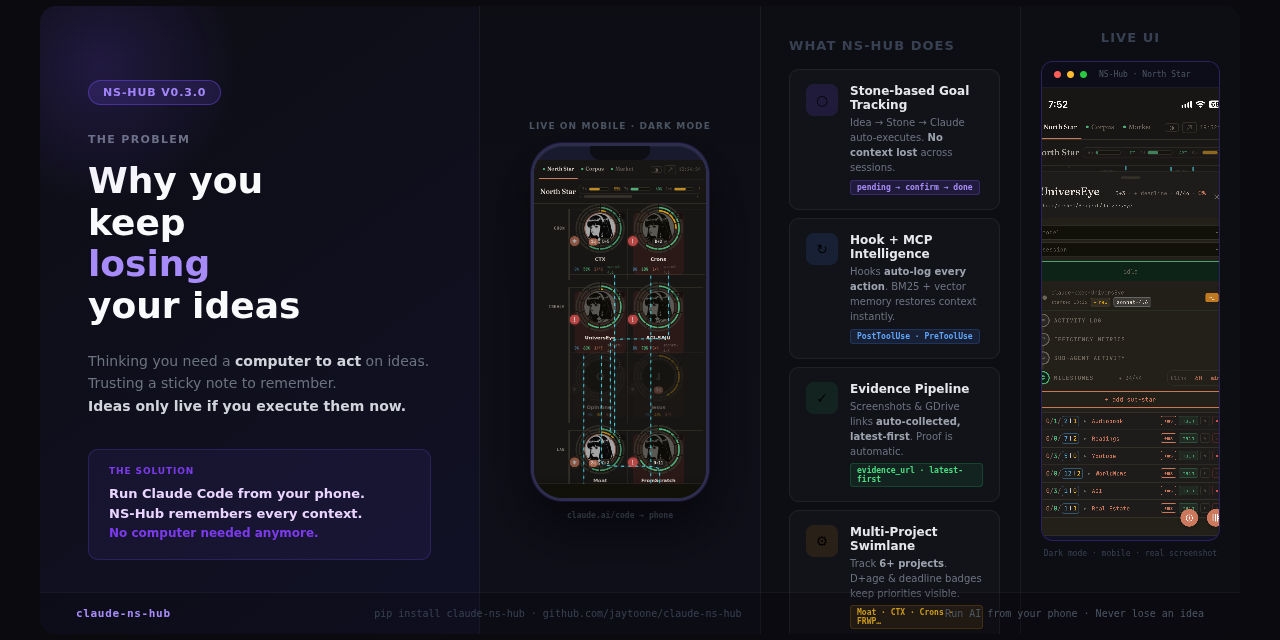
Task: Click The Solution callout box
Action: (259, 504)
